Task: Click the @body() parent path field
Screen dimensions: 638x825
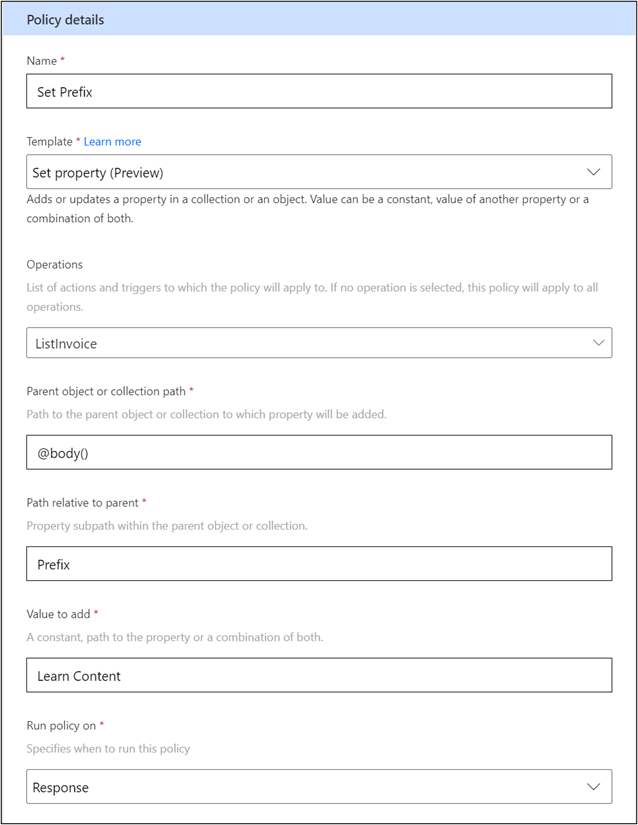Action: (319, 452)
